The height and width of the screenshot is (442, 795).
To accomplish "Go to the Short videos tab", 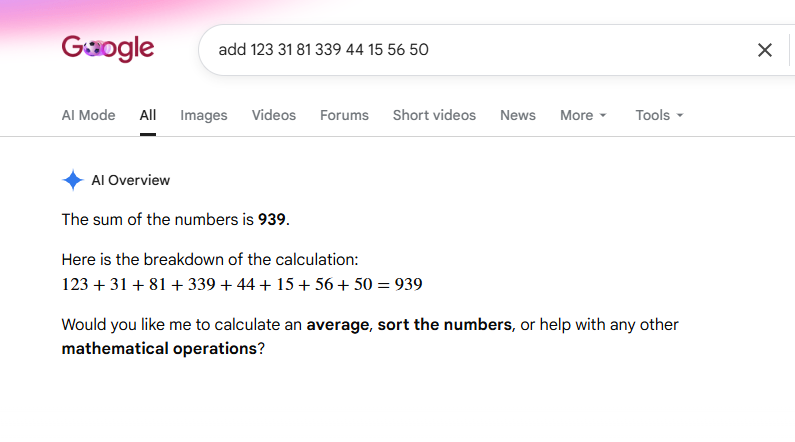I will point(434,115).
